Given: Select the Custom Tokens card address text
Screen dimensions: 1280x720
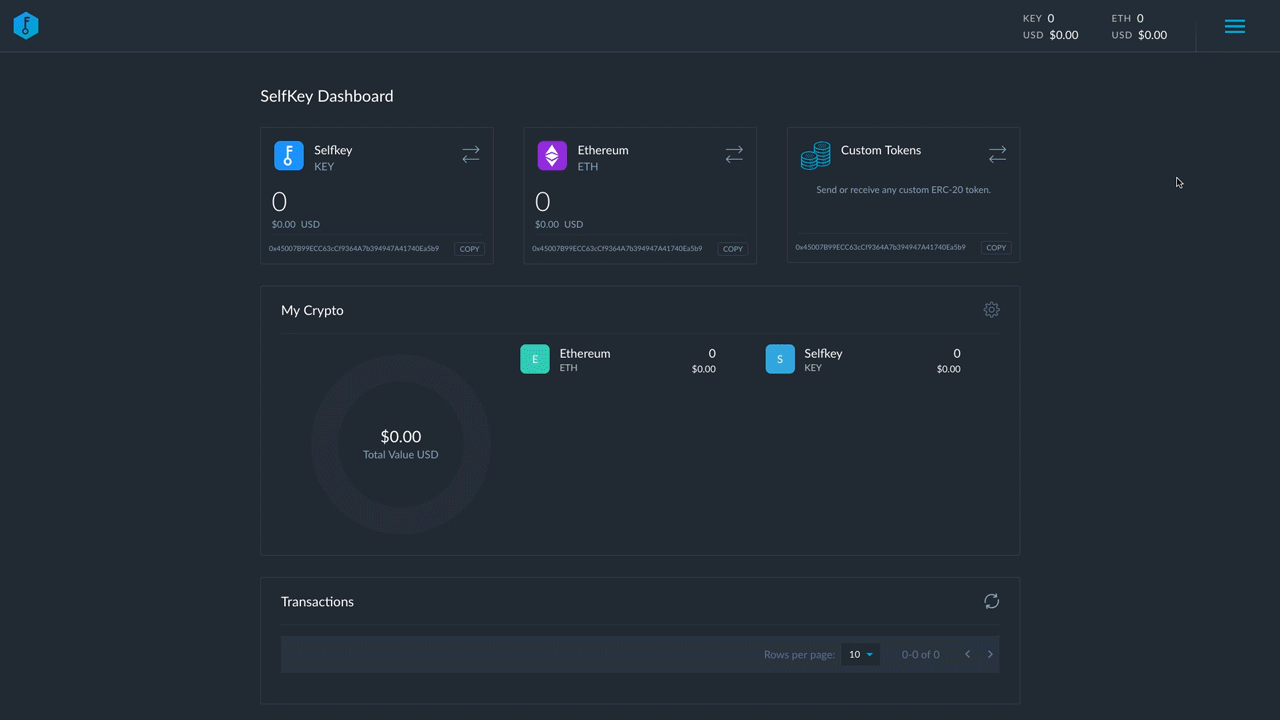Looking at the screenshot, I should 881,247.
